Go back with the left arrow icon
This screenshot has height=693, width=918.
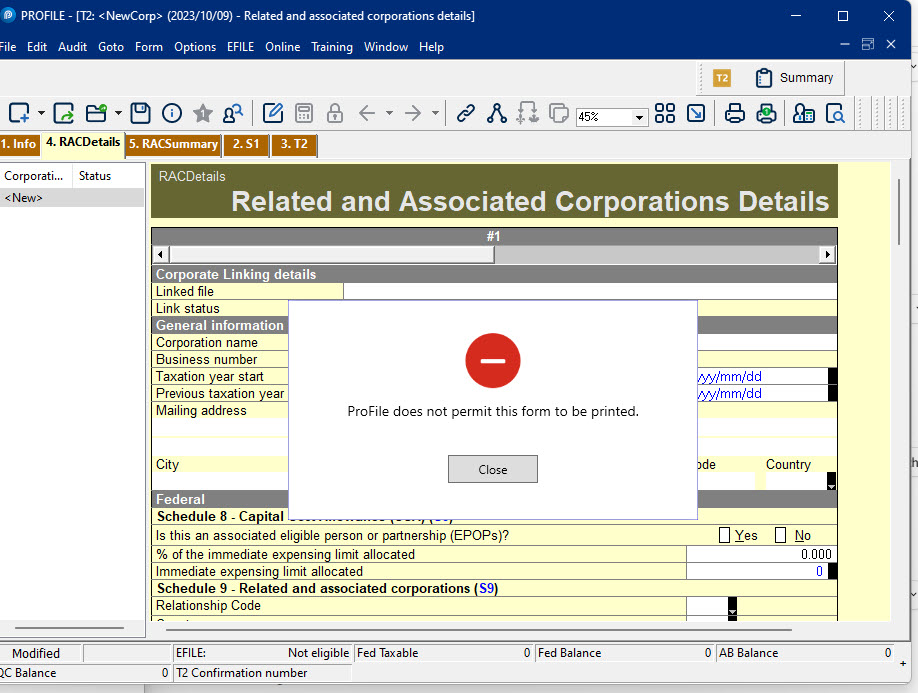(367, 113)
